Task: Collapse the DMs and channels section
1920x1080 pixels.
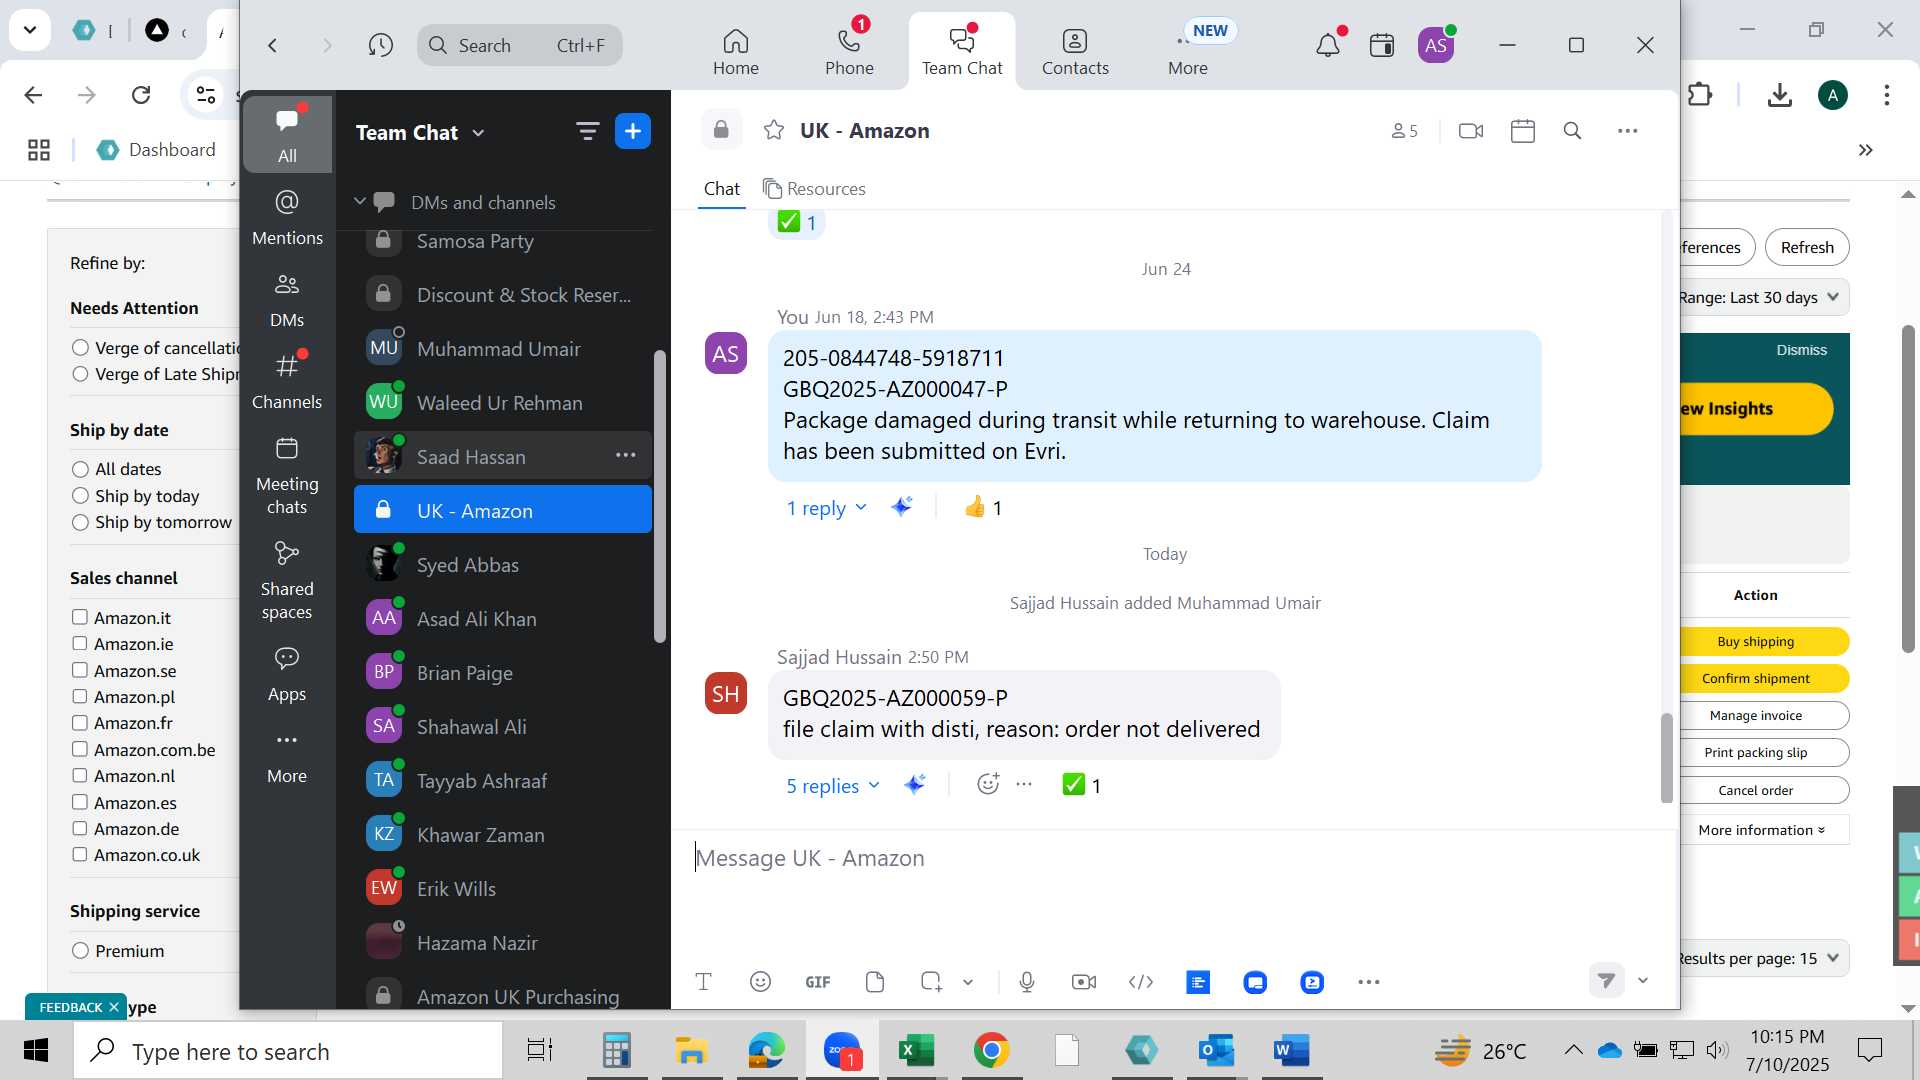Action: pyautogui.click(x=359, y=202)
